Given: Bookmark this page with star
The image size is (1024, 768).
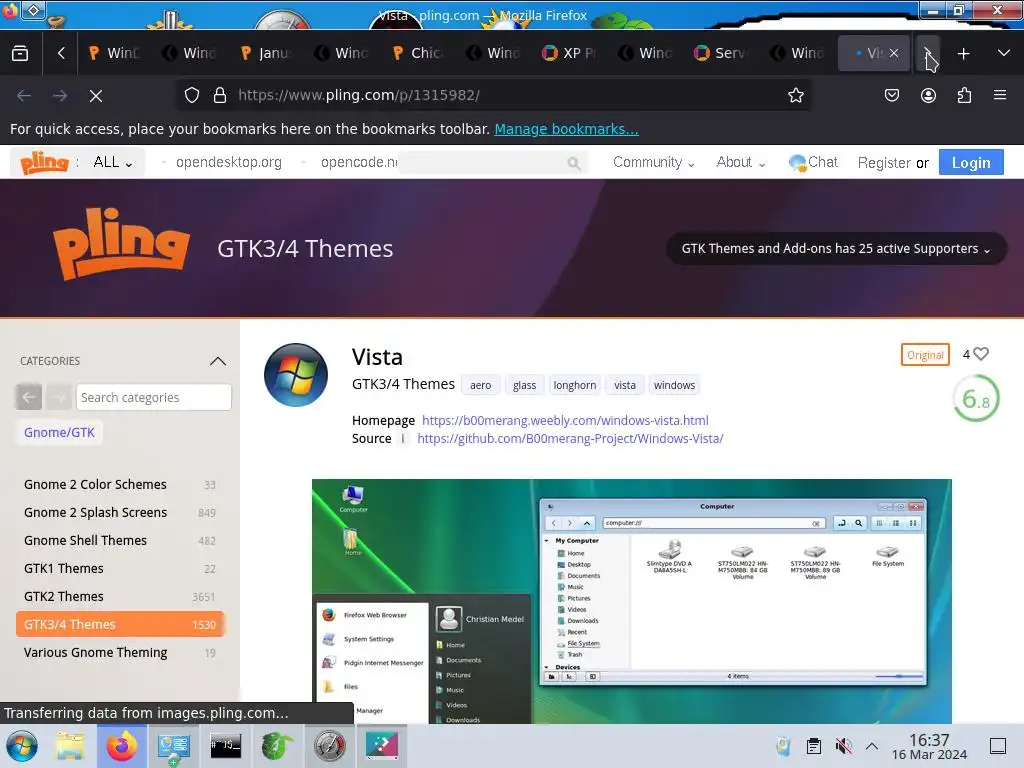Looking at the screenshot, I should tap(795, 95).
